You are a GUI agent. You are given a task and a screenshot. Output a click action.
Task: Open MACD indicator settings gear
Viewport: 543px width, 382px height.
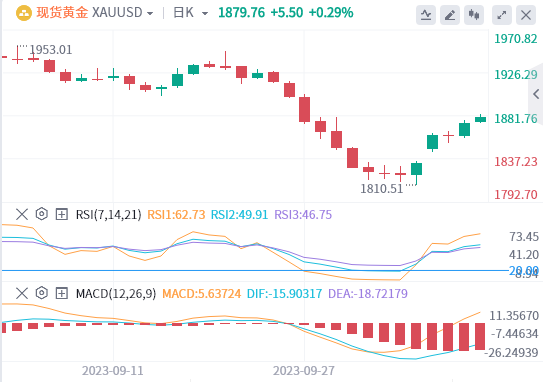42,293
